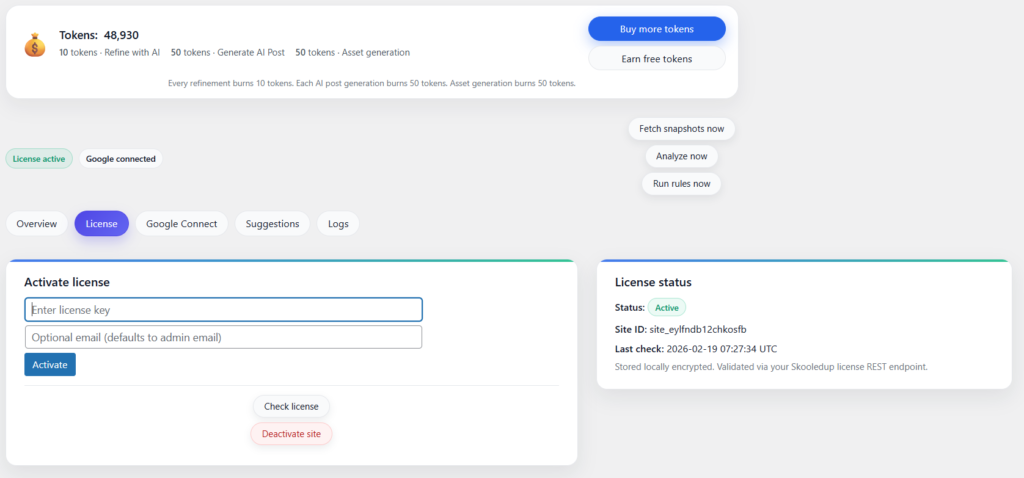Trigger Fetch snapshots now
Image resolution: width=1024 pixels, height=478 pixels.
tap(681, 129)
